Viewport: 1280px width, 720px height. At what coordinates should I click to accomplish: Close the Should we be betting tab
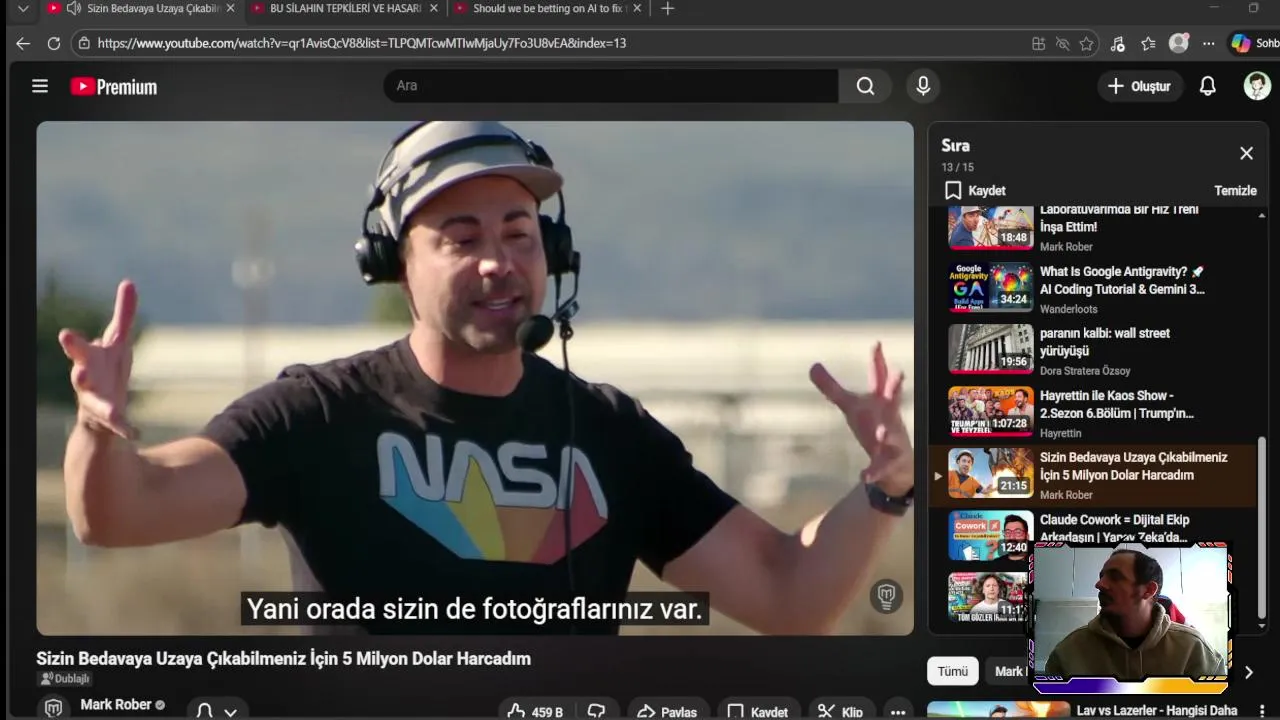[638, 9]
